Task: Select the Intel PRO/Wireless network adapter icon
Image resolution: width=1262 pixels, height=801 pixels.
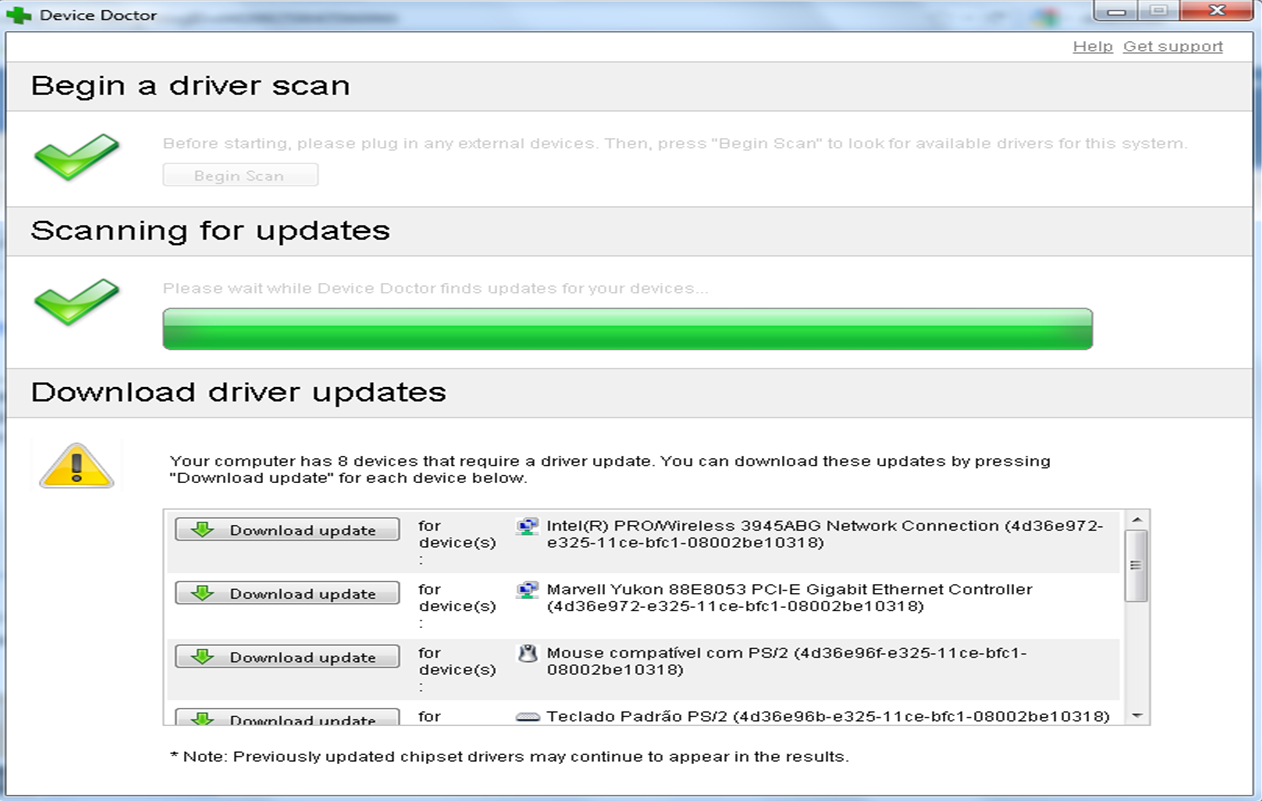Action: tap(527, 524)
